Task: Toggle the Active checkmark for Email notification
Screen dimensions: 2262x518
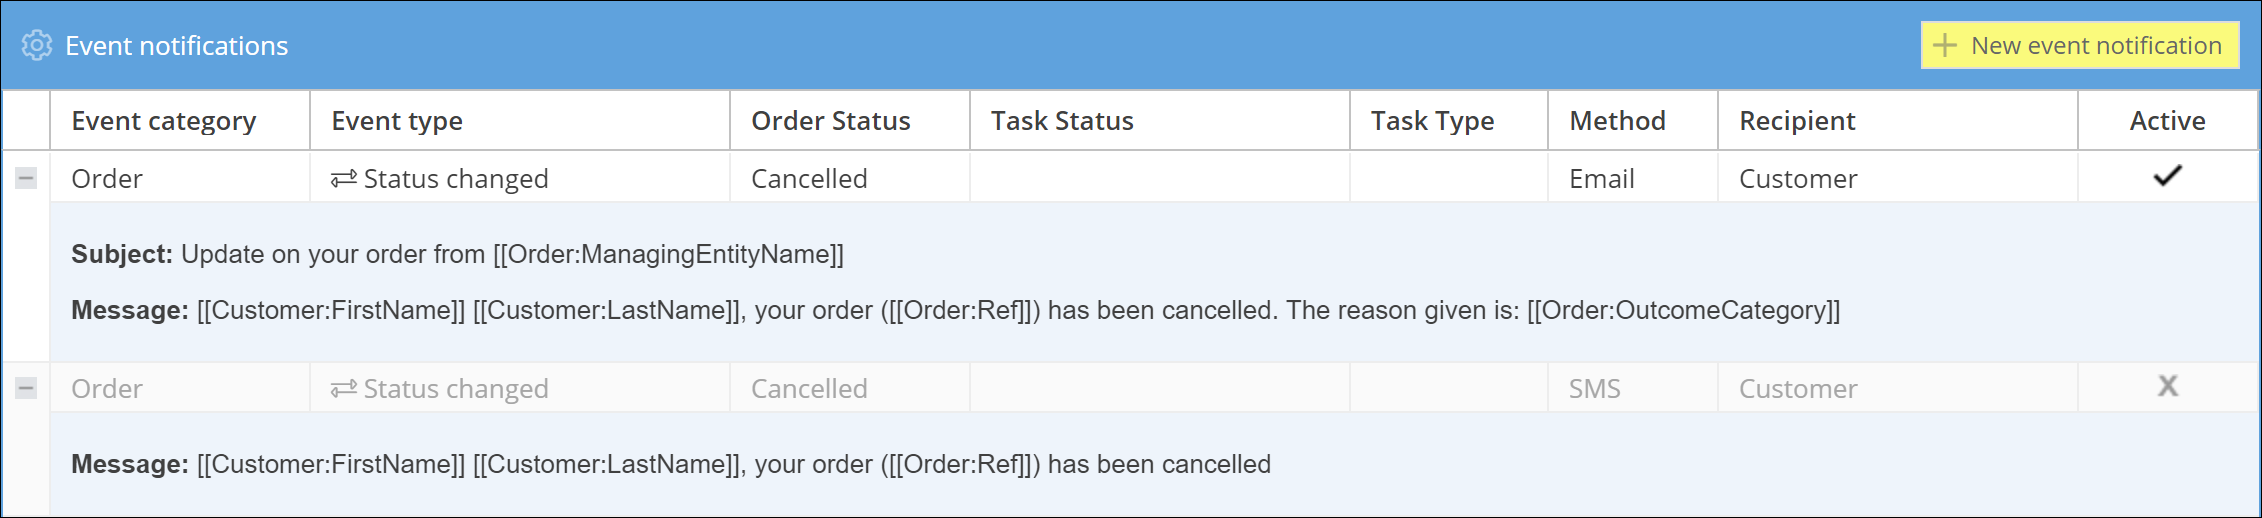Action: click(2167, 177)
